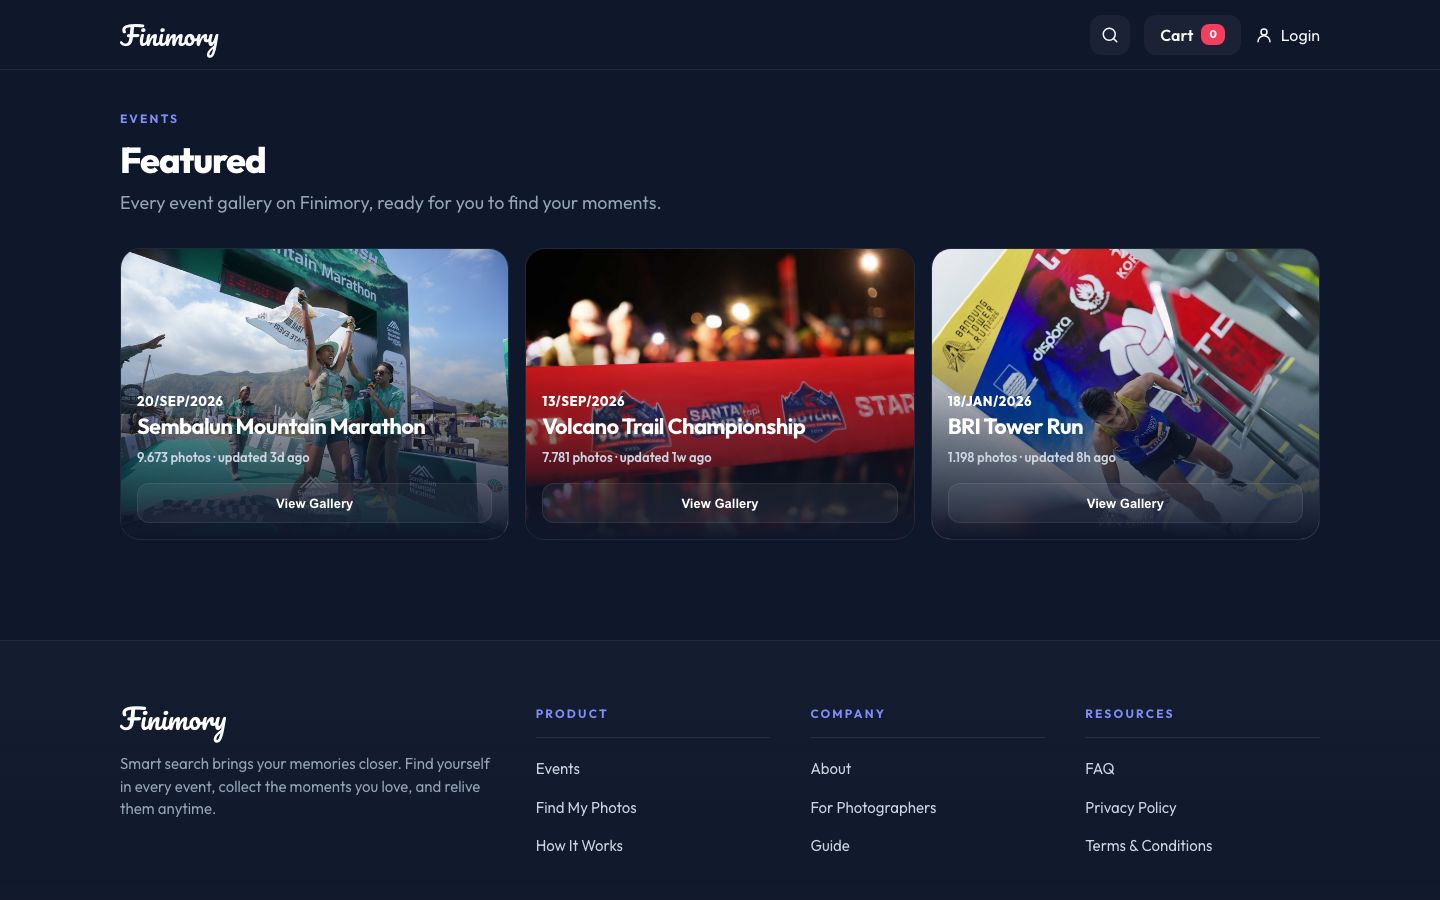Viewport: 1440px width, 900px height.
Task: View Gallery for Volcano Trail Championship
Action: (x=720, y=503)
